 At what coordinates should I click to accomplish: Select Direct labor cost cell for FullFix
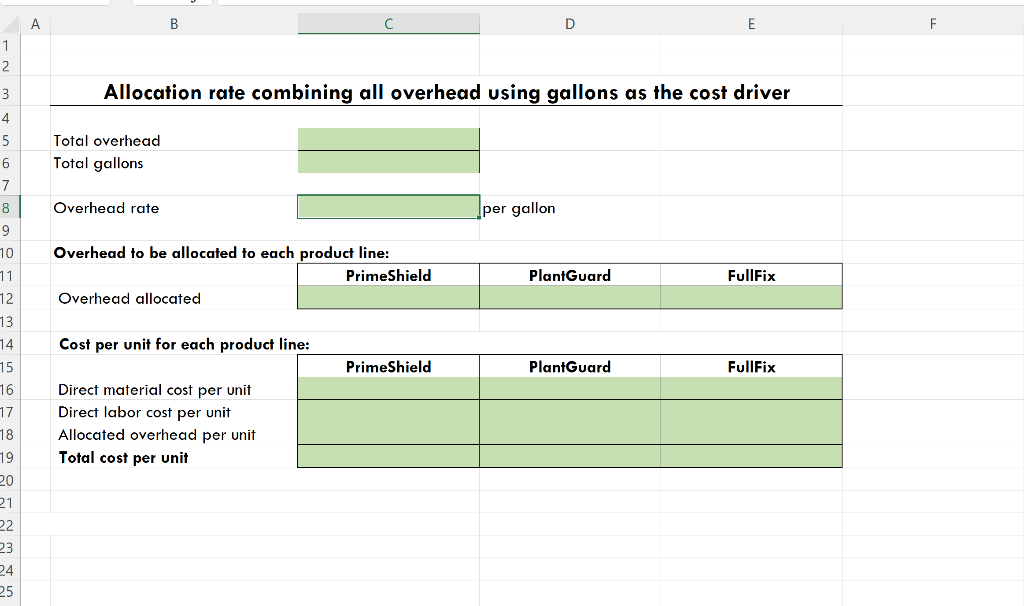751,411
